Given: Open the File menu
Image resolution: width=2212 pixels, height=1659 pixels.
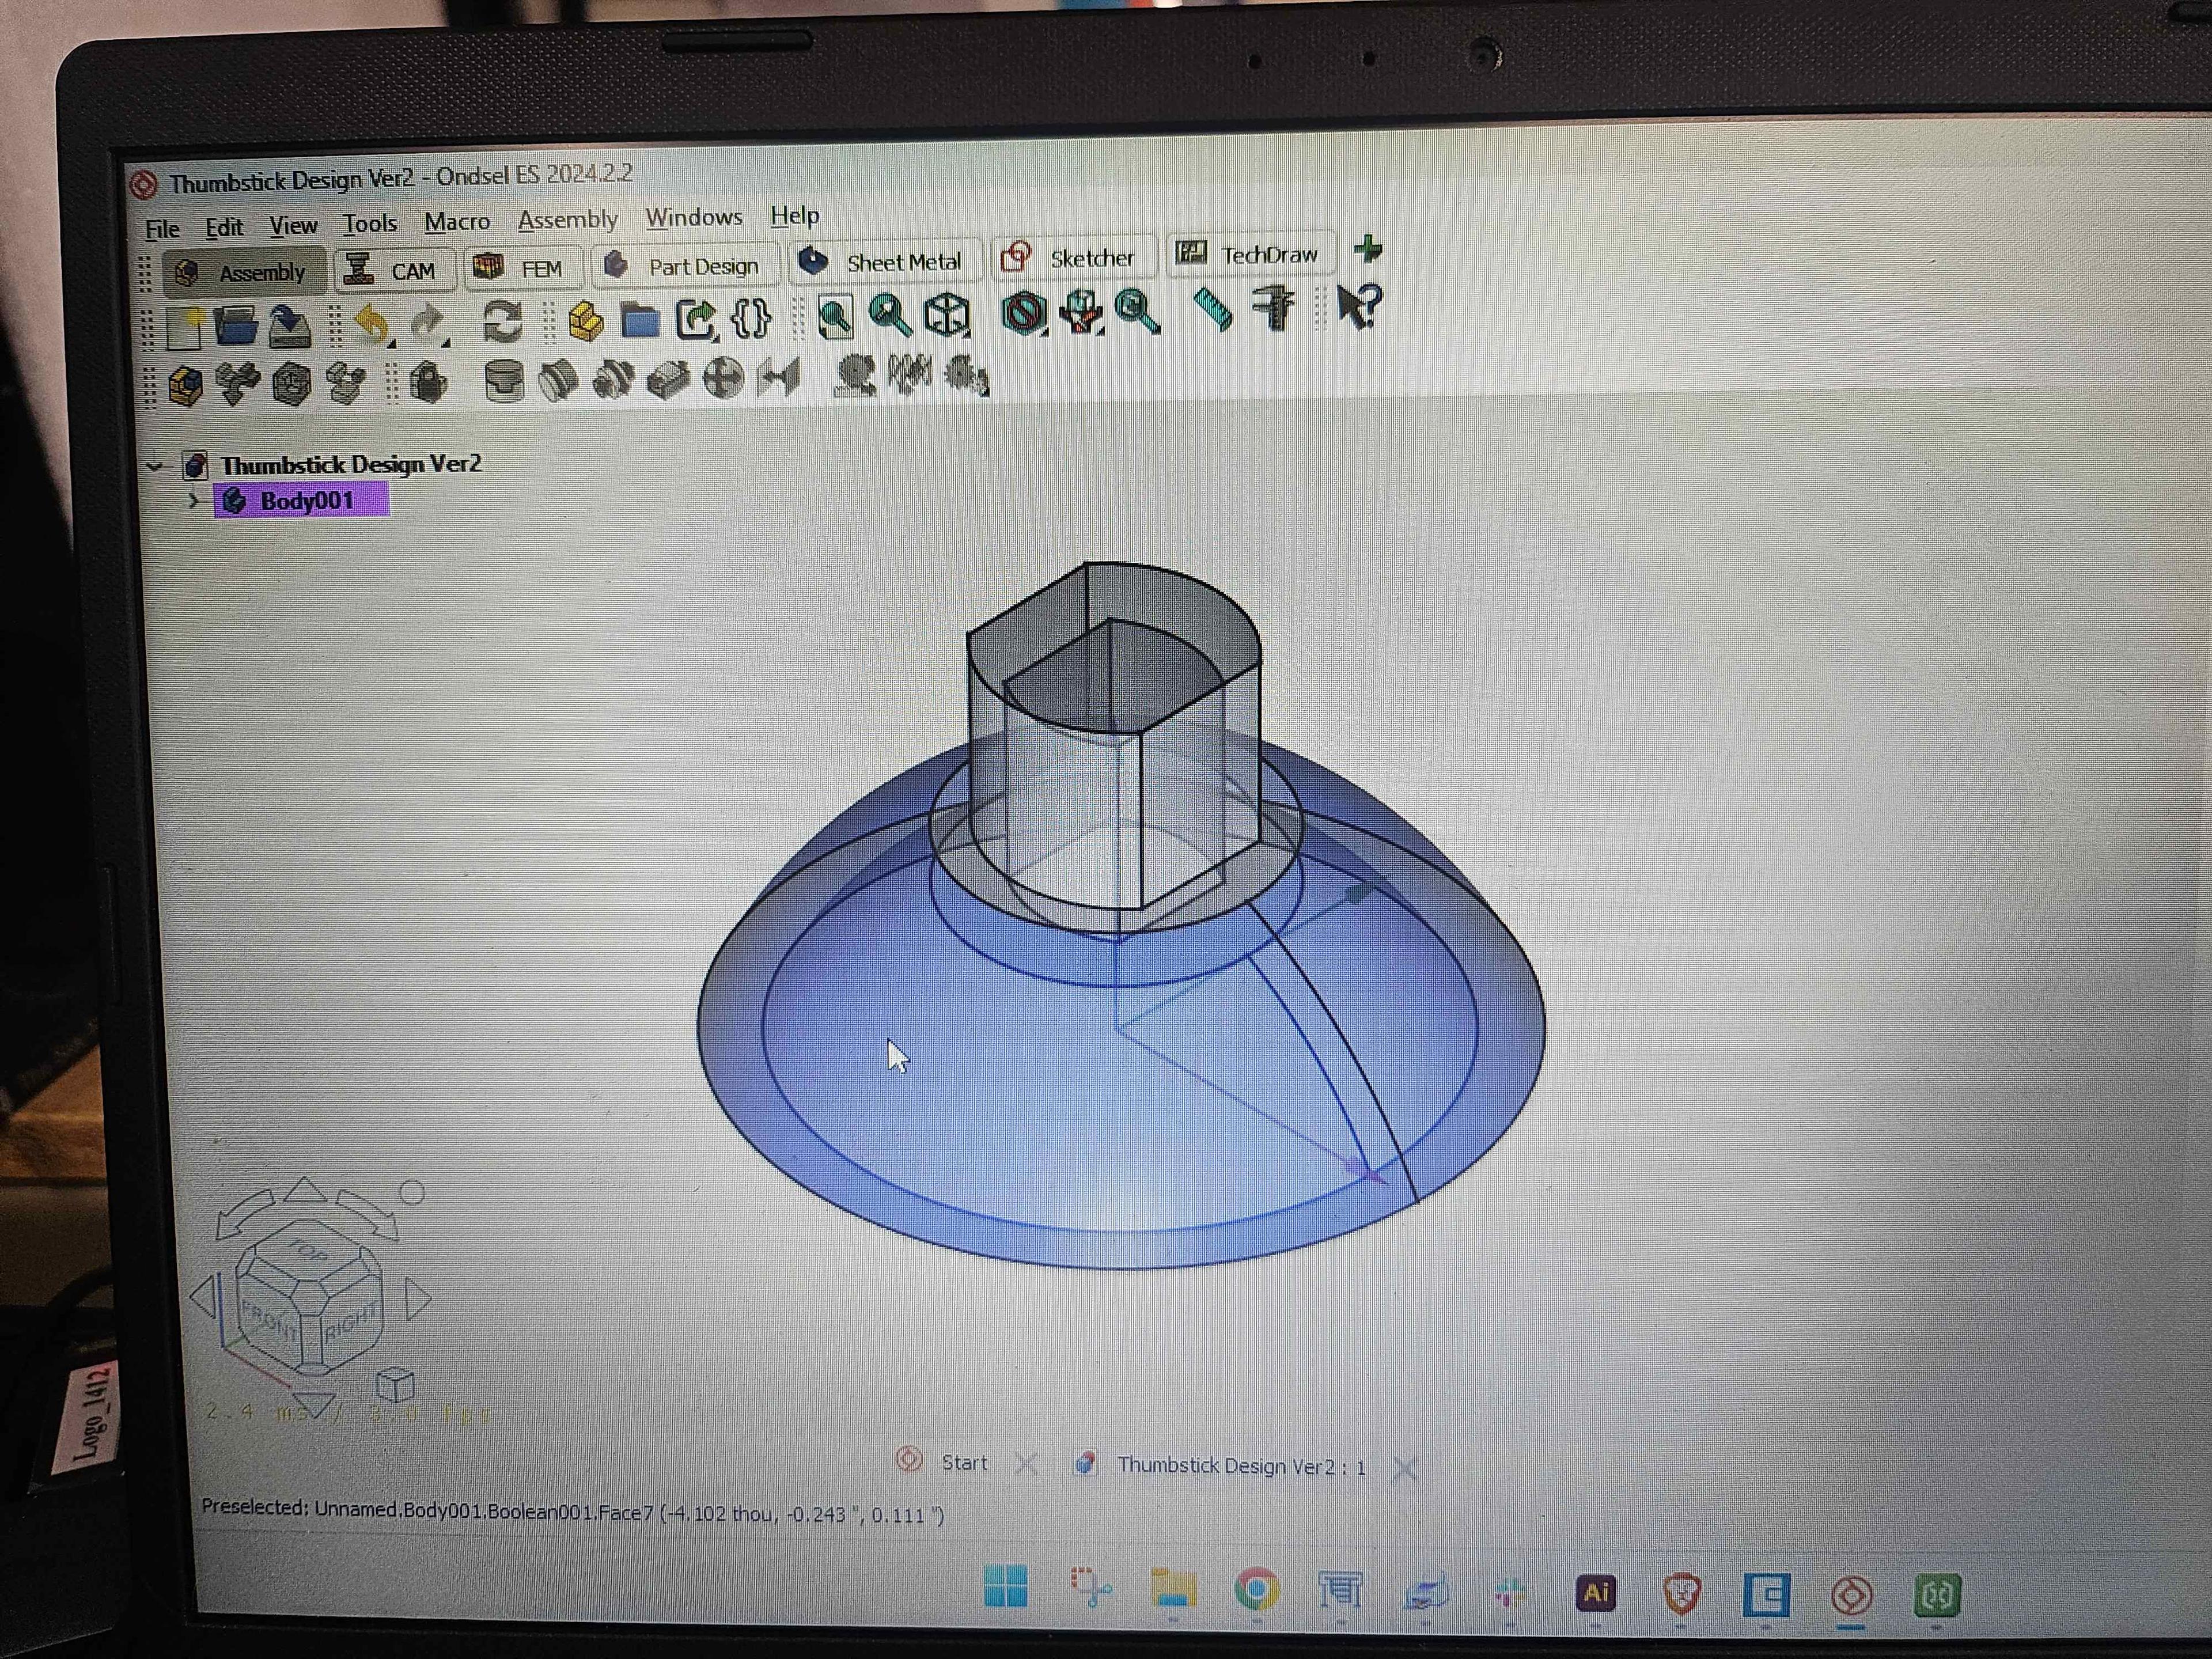Looking at the screenshot, I should pyautogui.click(x=162, y=229).
